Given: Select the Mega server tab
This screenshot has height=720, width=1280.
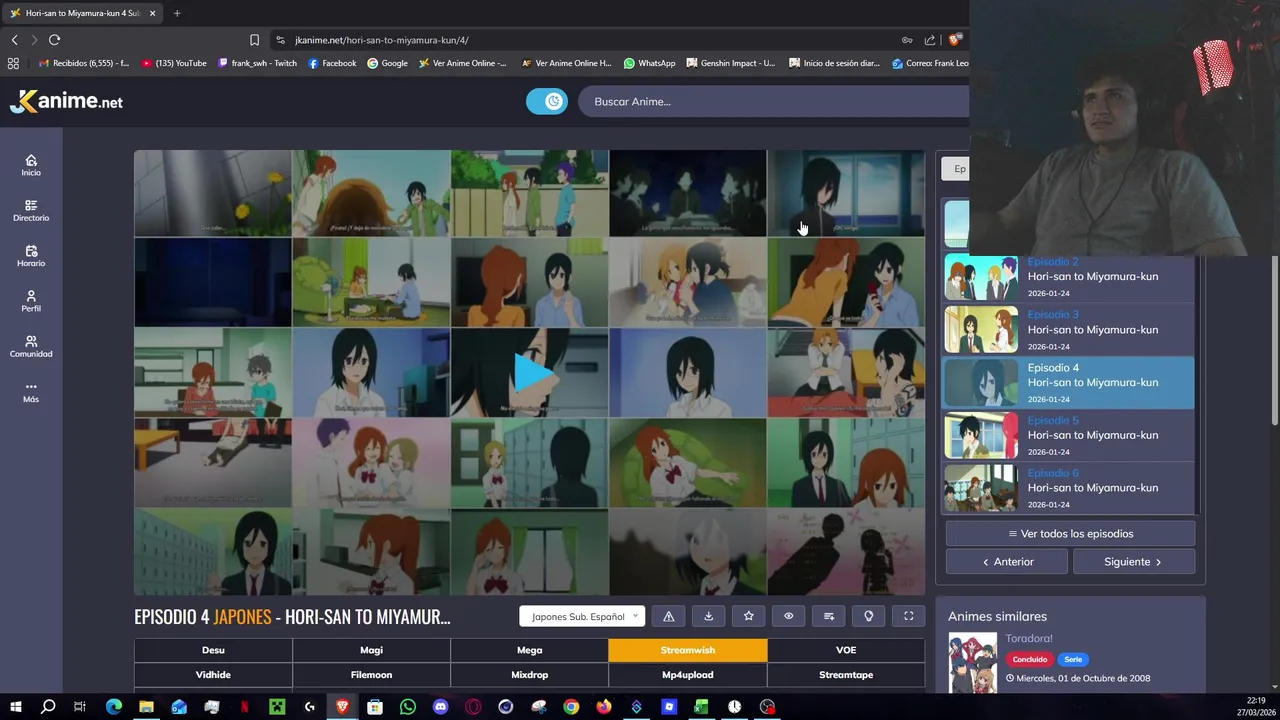Looking at the screenshot, I should [x=529, y=650].
